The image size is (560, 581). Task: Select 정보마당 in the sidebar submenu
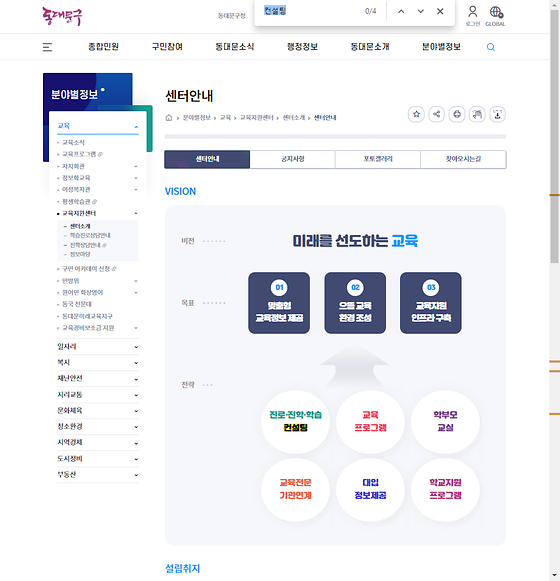(80, 255)
